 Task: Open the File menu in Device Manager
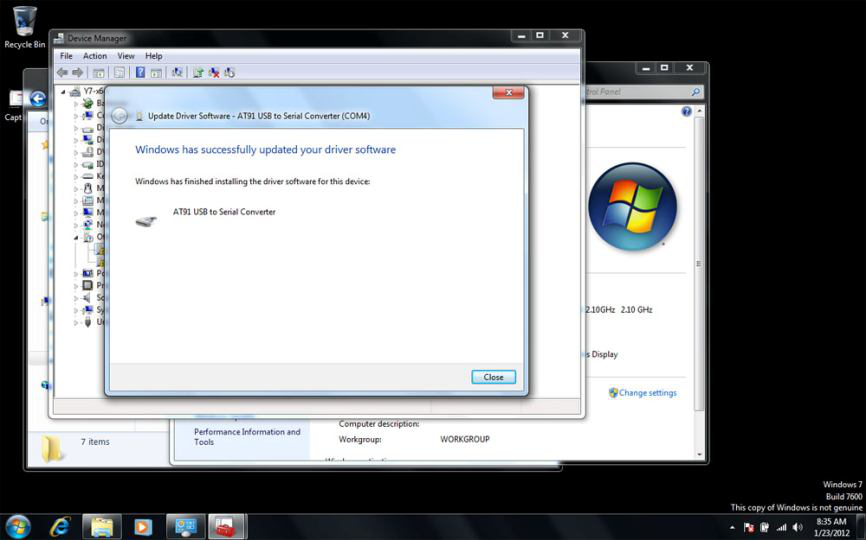point(66,56)
